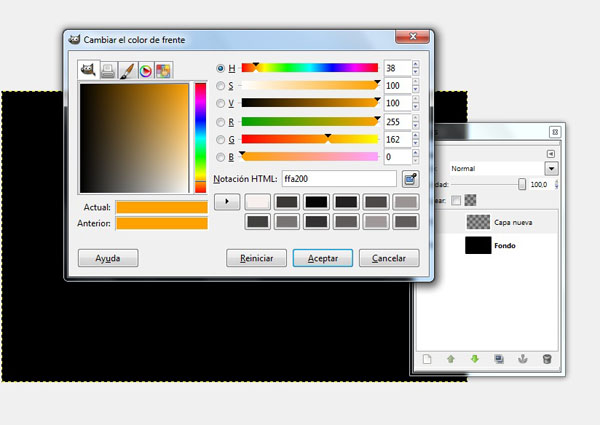Click inside the large color gradient square

tap(134, 138)
